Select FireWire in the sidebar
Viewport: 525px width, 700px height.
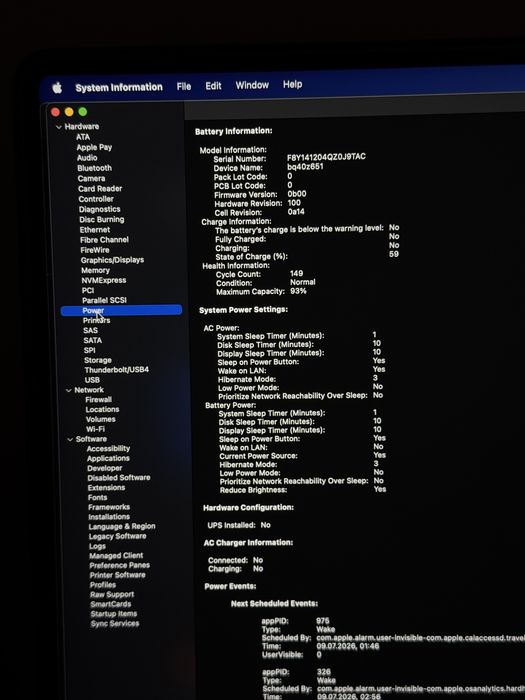[x=95, y=250]
